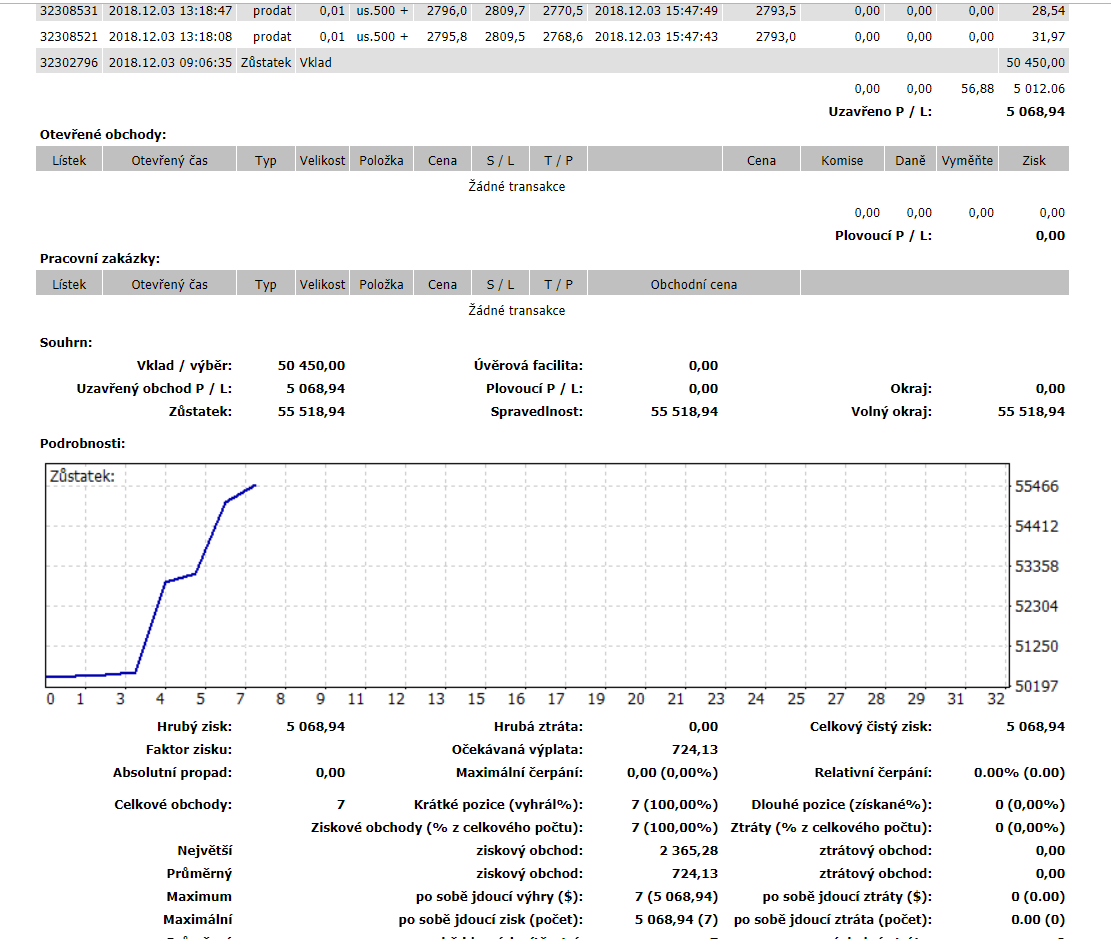This screenshot has width=1111, height=939.
Task: Click the Uzavřený obchod P / L label
Action: tap(154, 388)
